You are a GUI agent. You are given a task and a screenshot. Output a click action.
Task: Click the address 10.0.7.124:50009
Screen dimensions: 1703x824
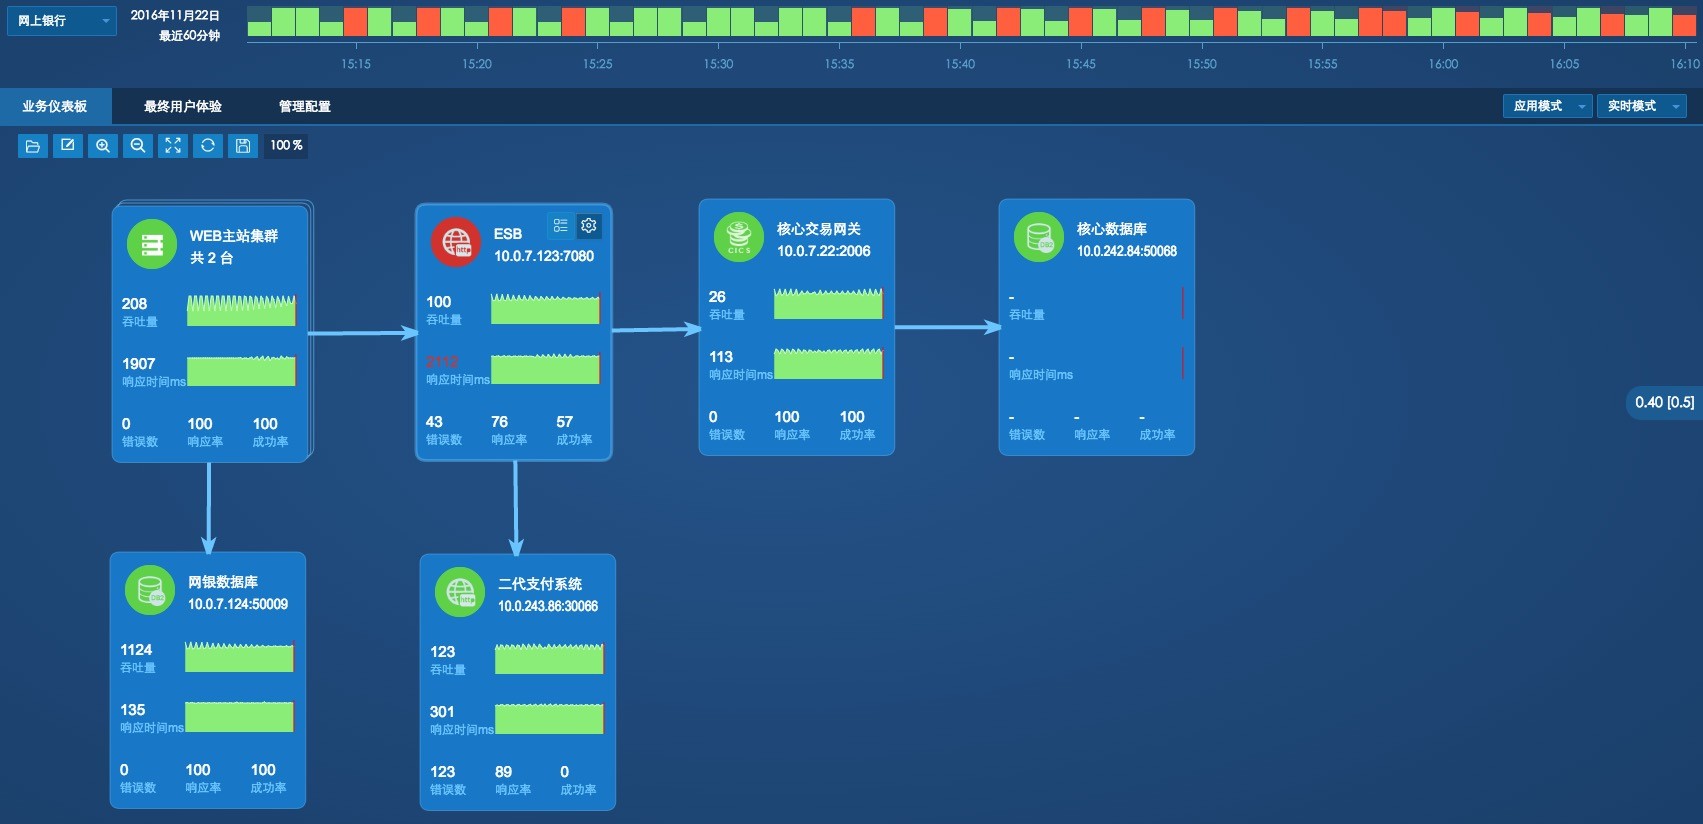238,604
